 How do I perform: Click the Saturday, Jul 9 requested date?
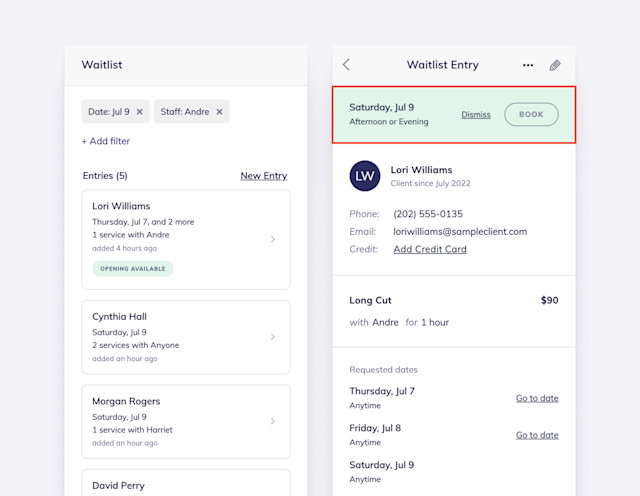[382, 465]
